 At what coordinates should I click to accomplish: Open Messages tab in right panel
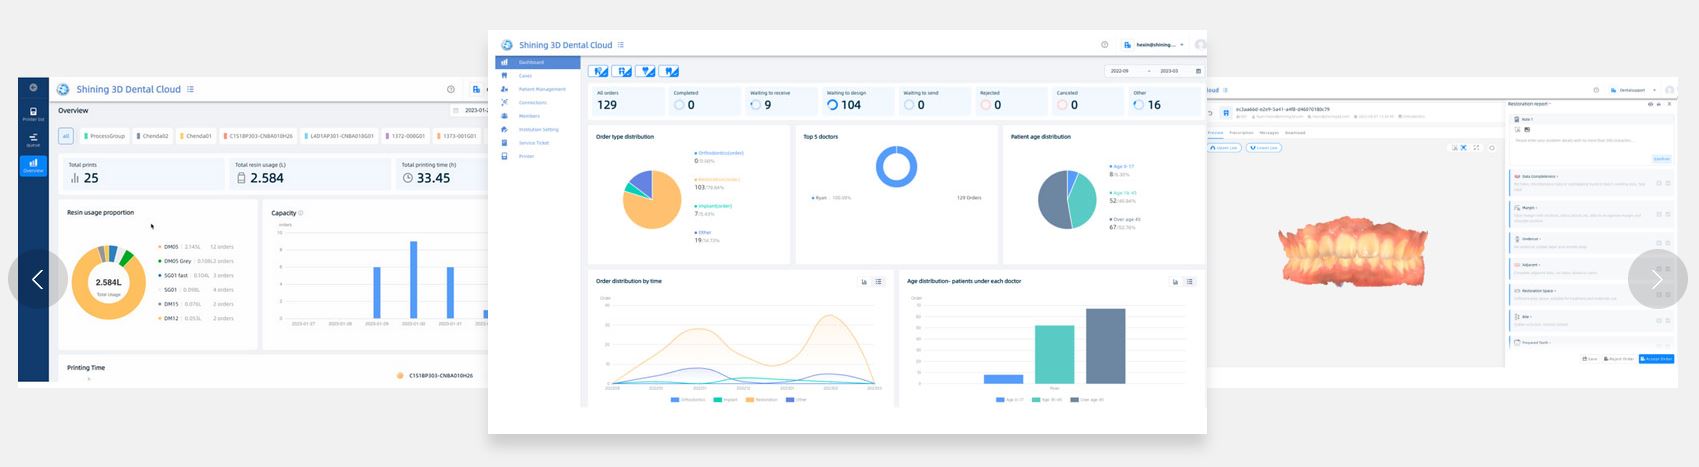pyautogui.click(x=1269, y=133)
